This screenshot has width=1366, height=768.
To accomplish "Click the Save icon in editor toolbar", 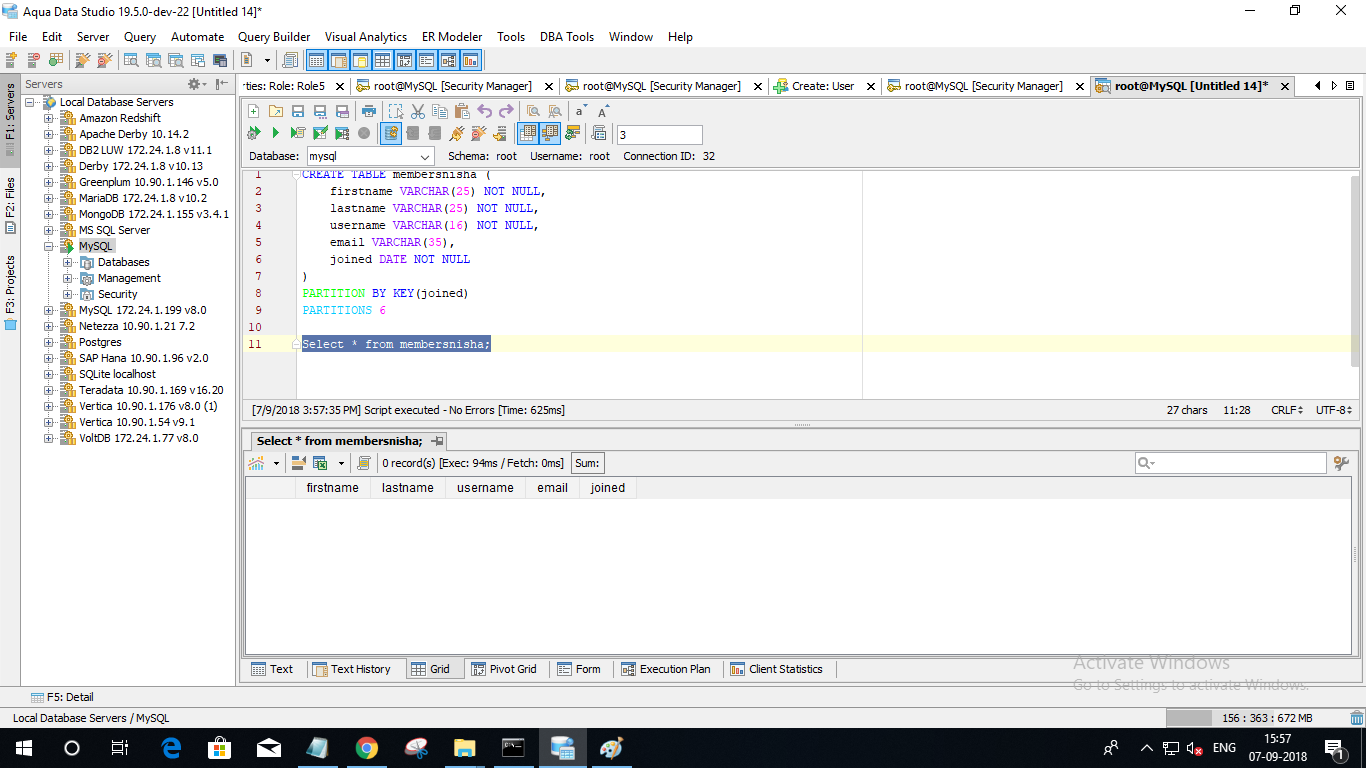I will [x=298, y=111].
